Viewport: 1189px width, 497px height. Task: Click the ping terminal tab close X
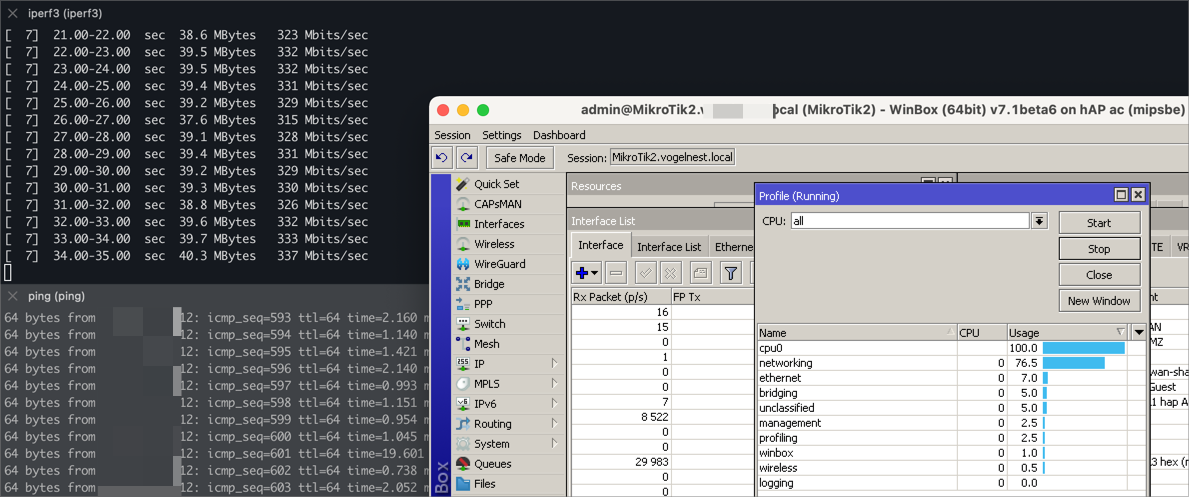pyautogui.click(x=12, y=296)
